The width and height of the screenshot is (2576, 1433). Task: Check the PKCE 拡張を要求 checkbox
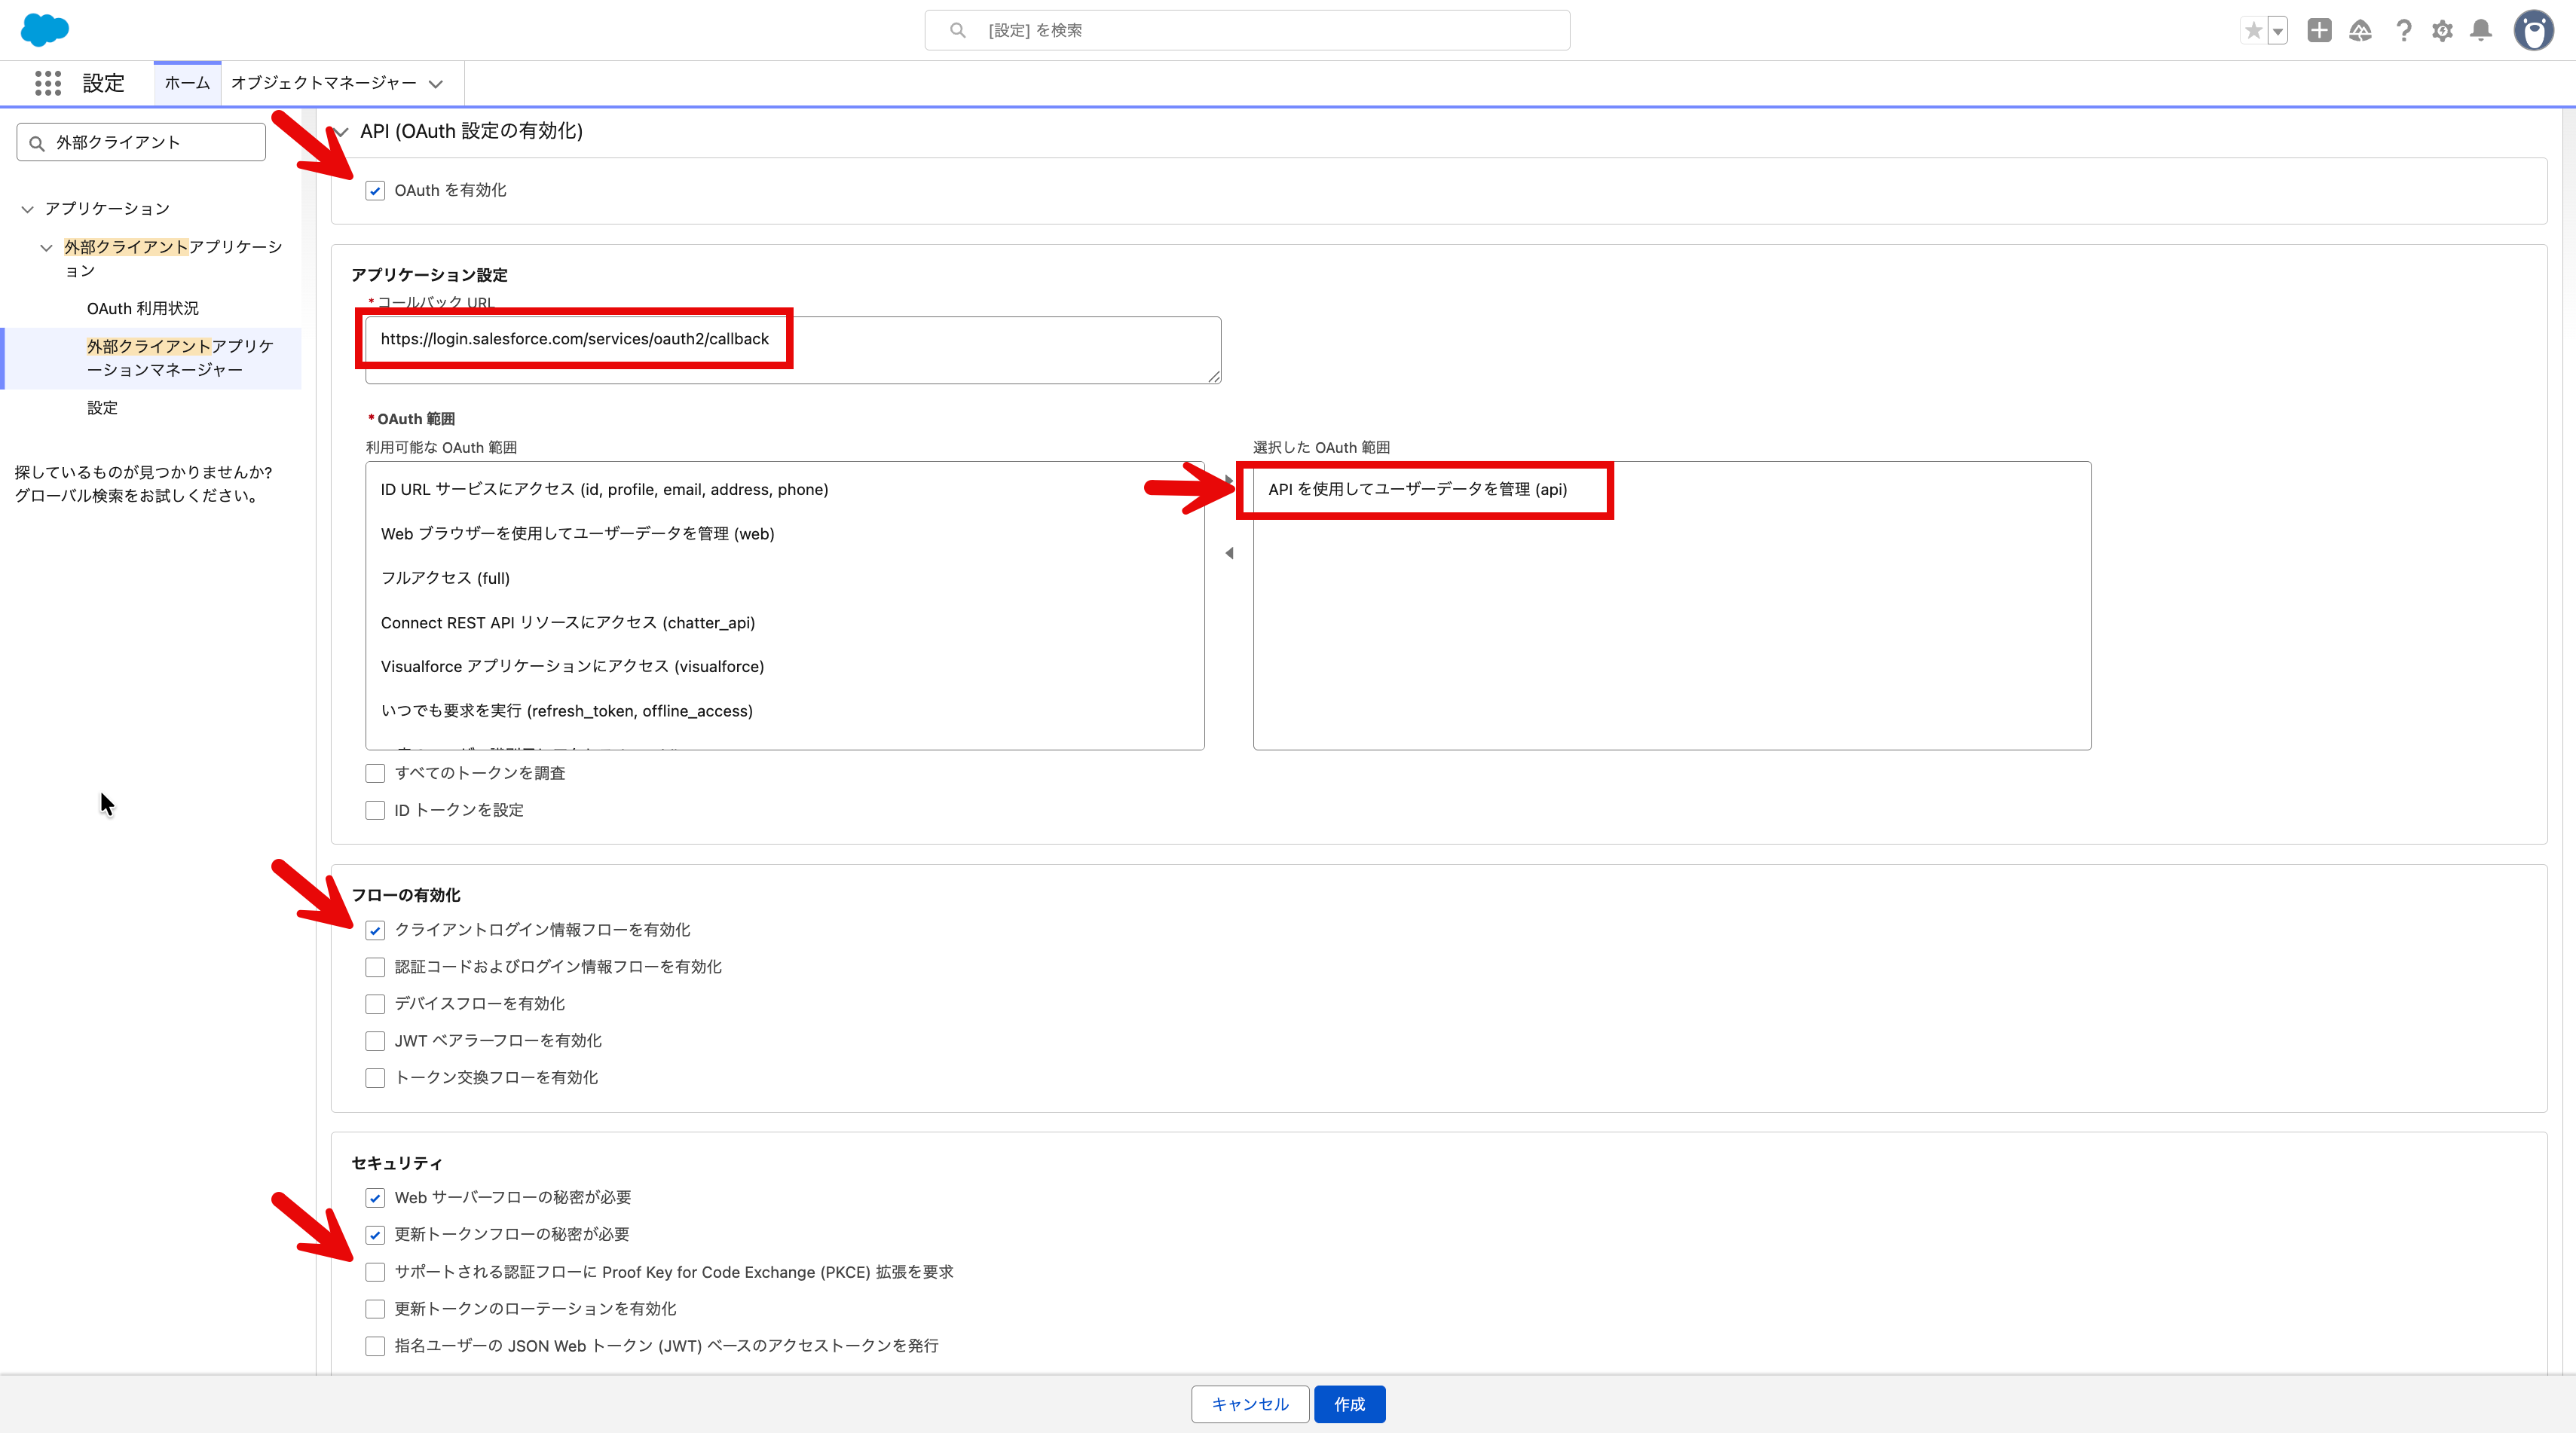coord(375,1272)
